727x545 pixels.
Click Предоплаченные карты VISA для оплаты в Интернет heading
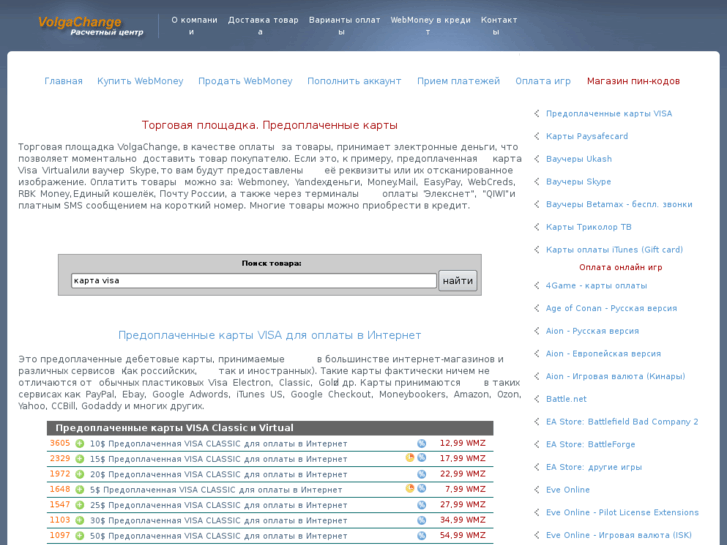[269, 335]
